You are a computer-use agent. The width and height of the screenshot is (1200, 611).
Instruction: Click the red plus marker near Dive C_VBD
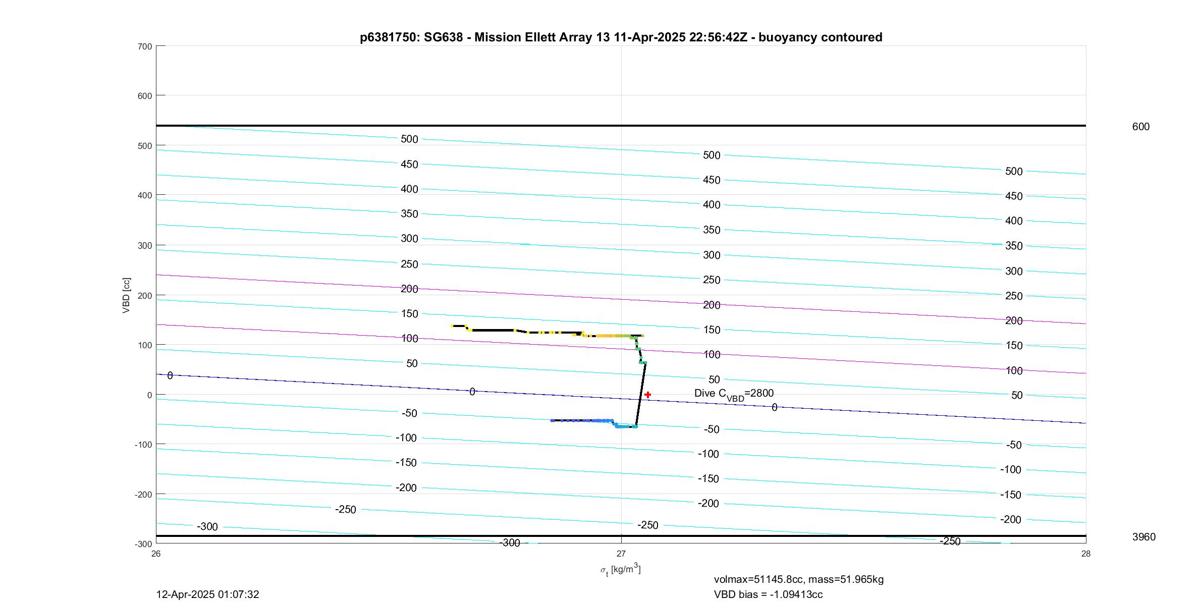pos(648,395)
